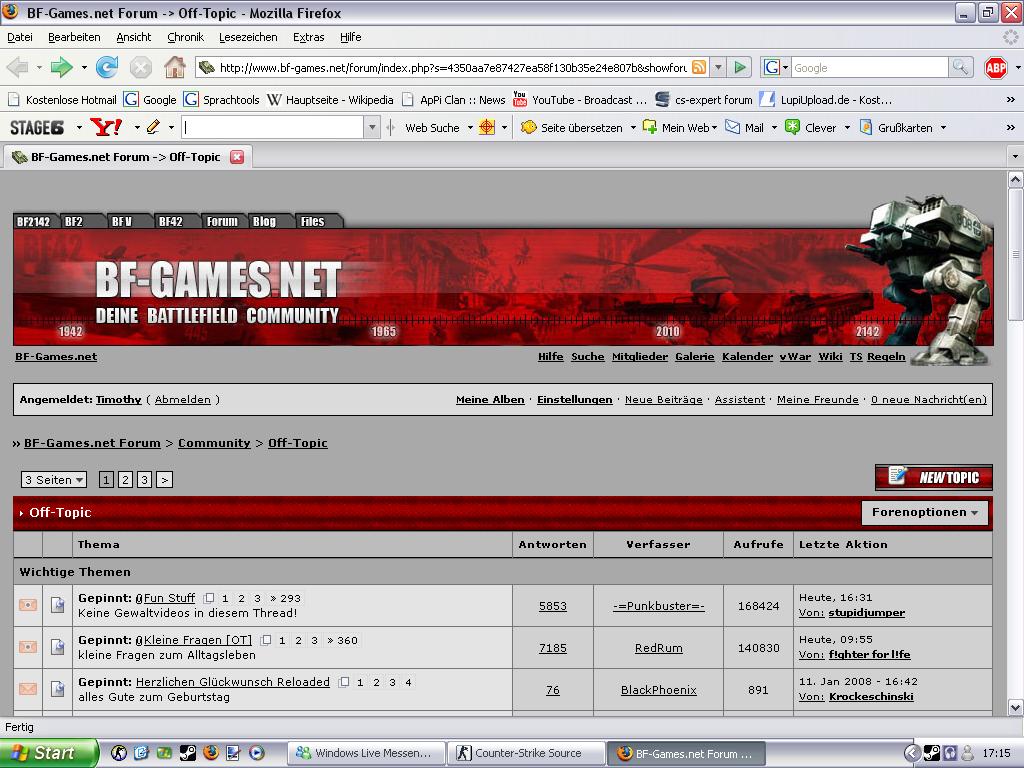Click the Abmelden logout link
Image resolution: width=1024 pixels, height=768 pixels.
tap(182, 399)
